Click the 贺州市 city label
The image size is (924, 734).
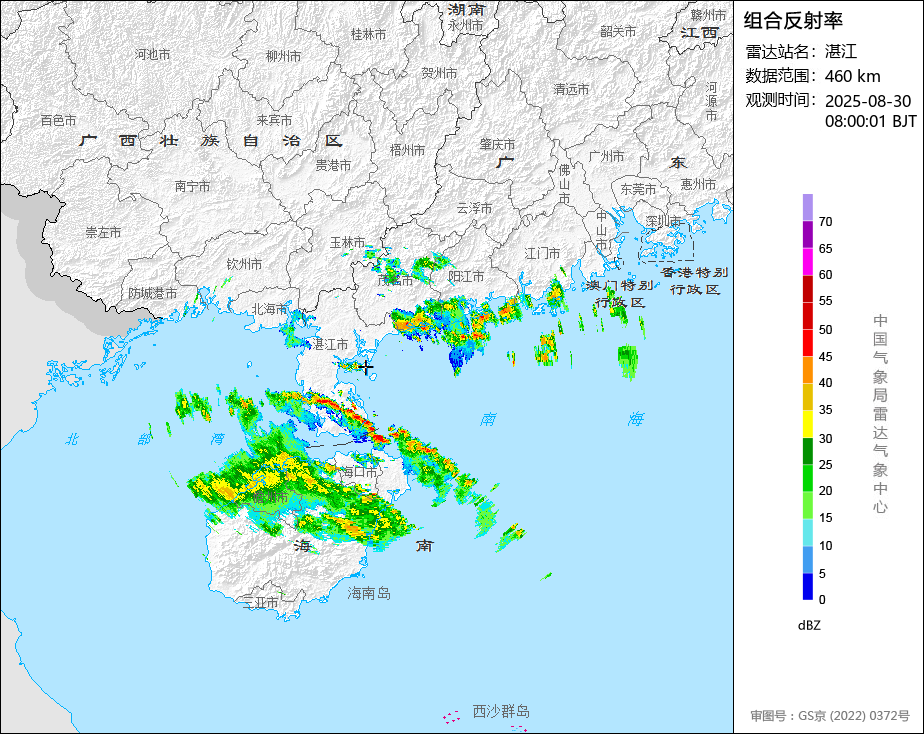(439, 73)
